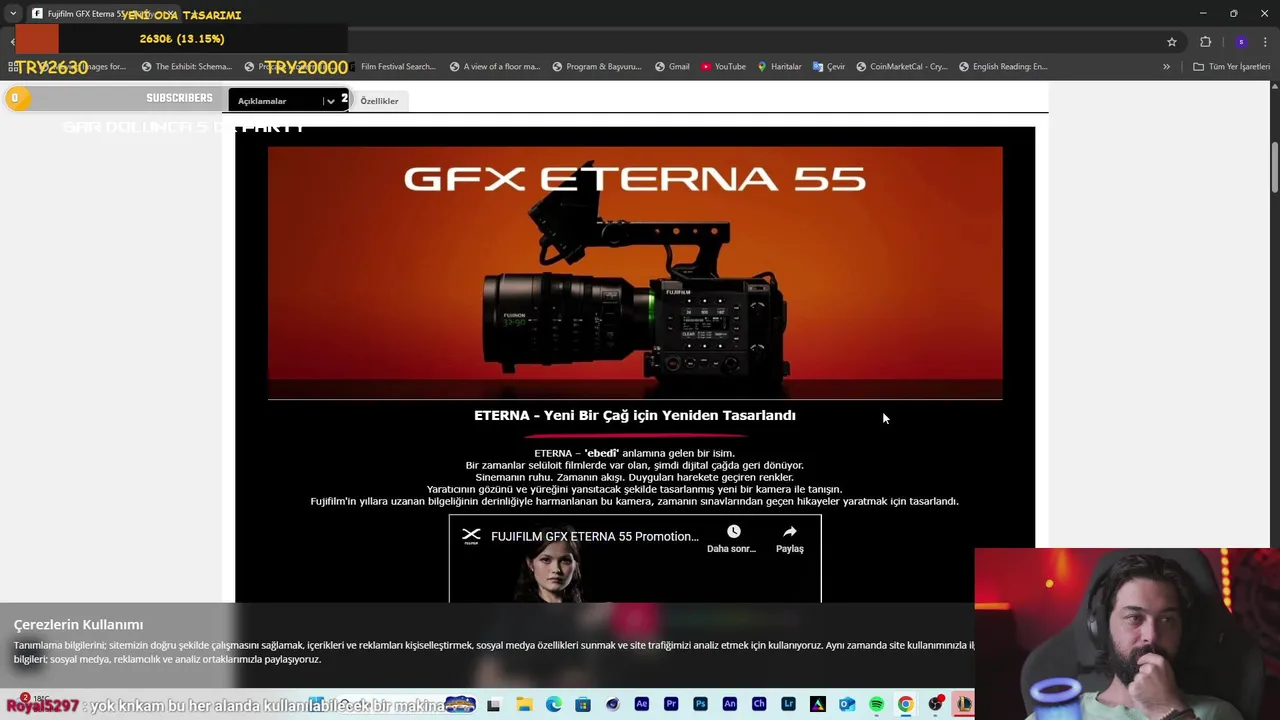Open the FUJIFILM GFX ETERNA 55 Promotion video title
This screenshot has width=1280, height=720.
point(595,537)
